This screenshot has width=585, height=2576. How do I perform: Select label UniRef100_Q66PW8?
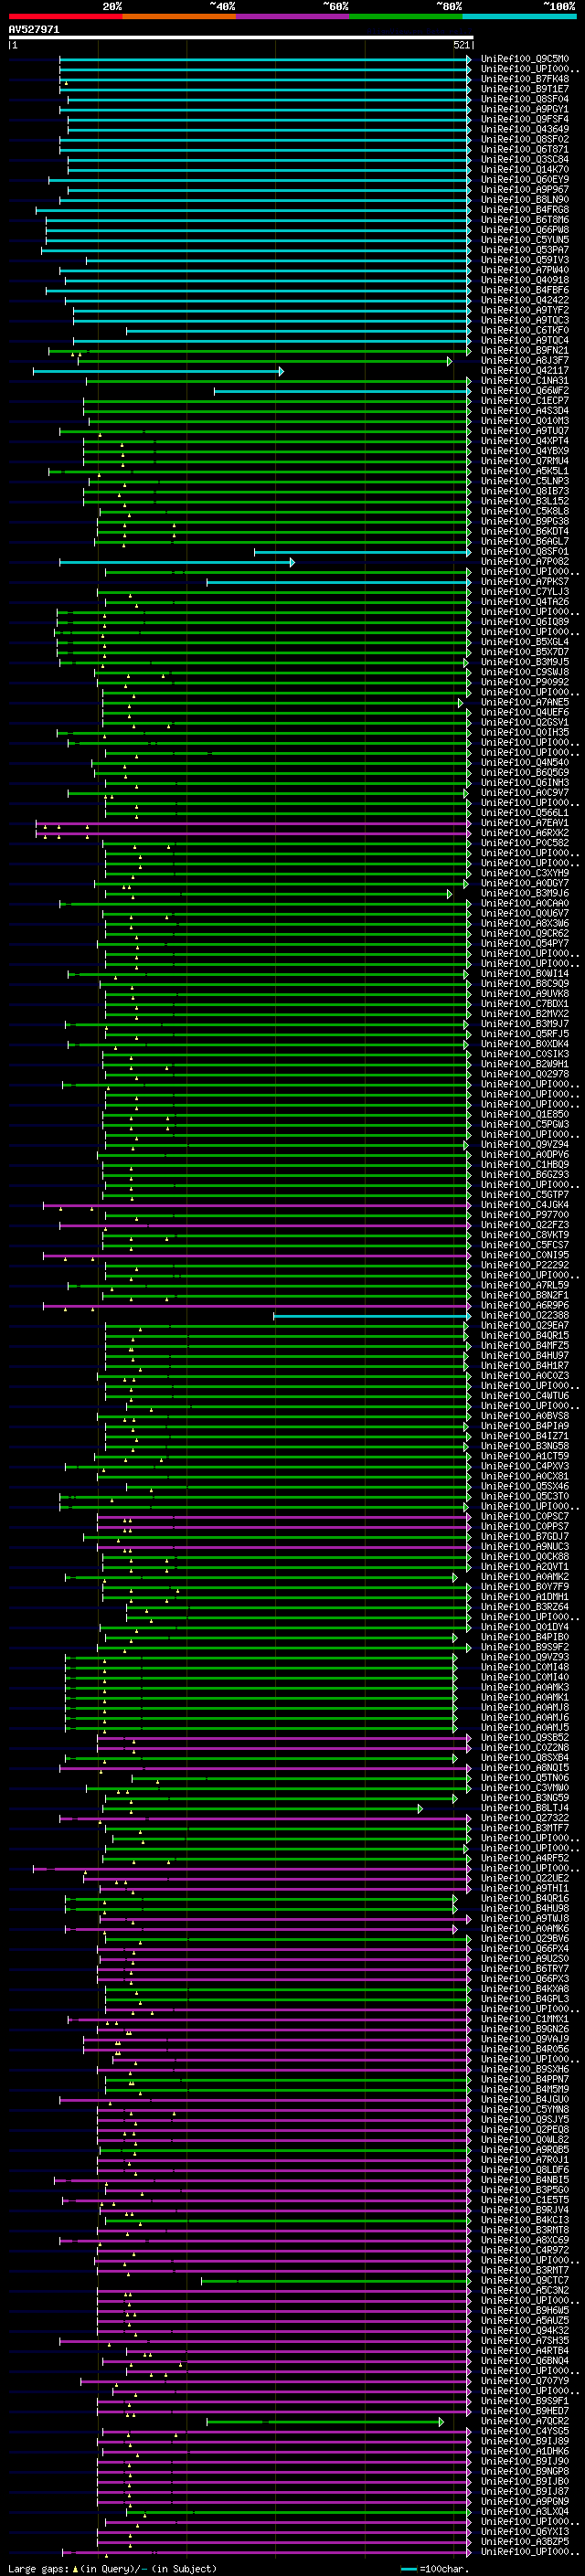pyautogui.click(x=525, y=230)
